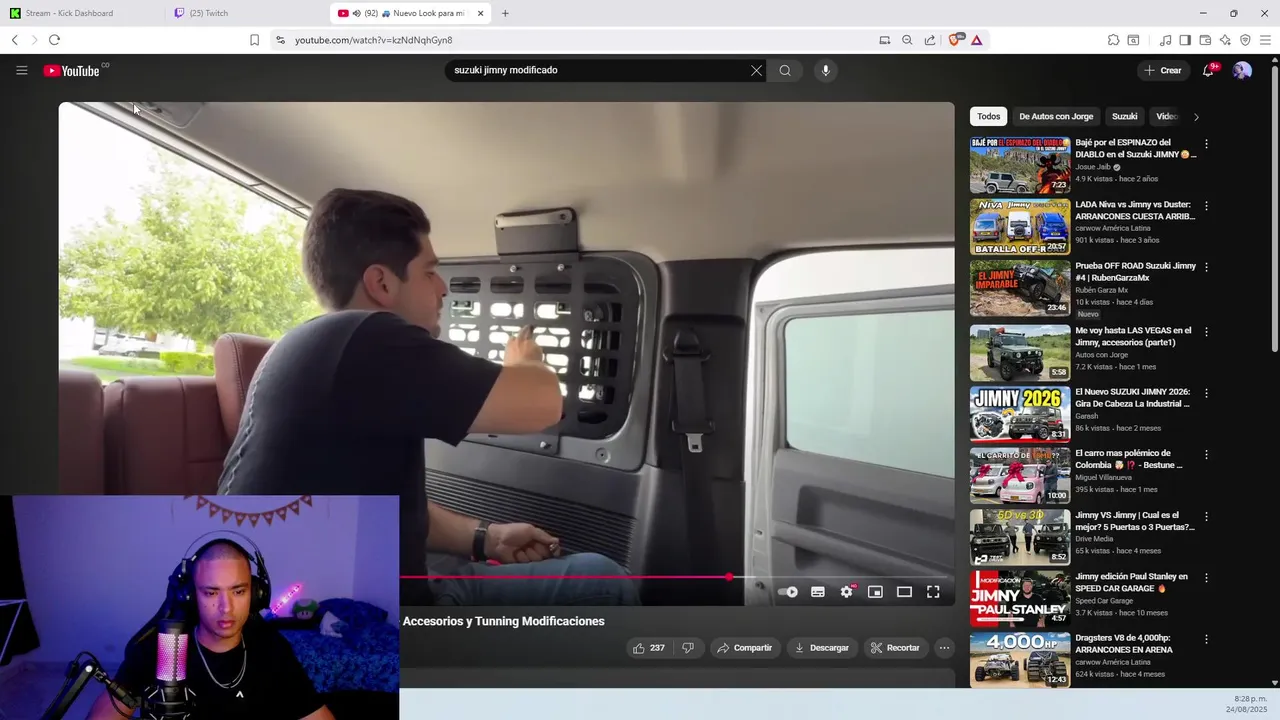
Task: Open the Brave wallet icon
Action: (x=1205, y=40)
